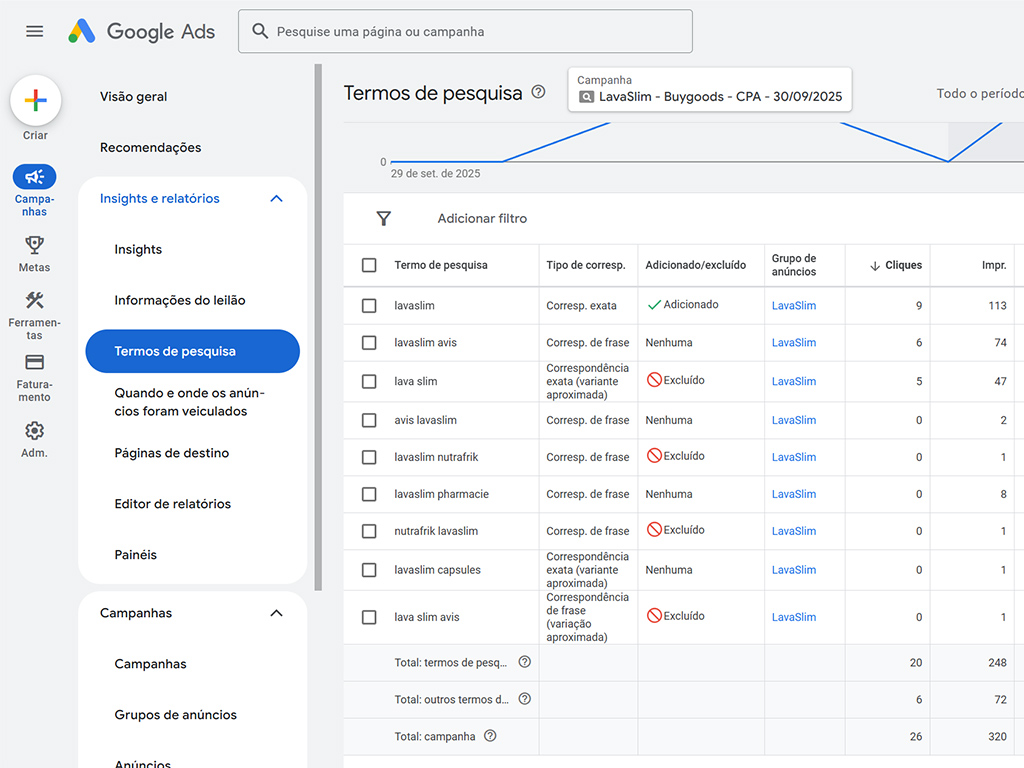Check the lavaslim row checkbox
Screen dimensions: 1024x768
[x=369, y=304]
